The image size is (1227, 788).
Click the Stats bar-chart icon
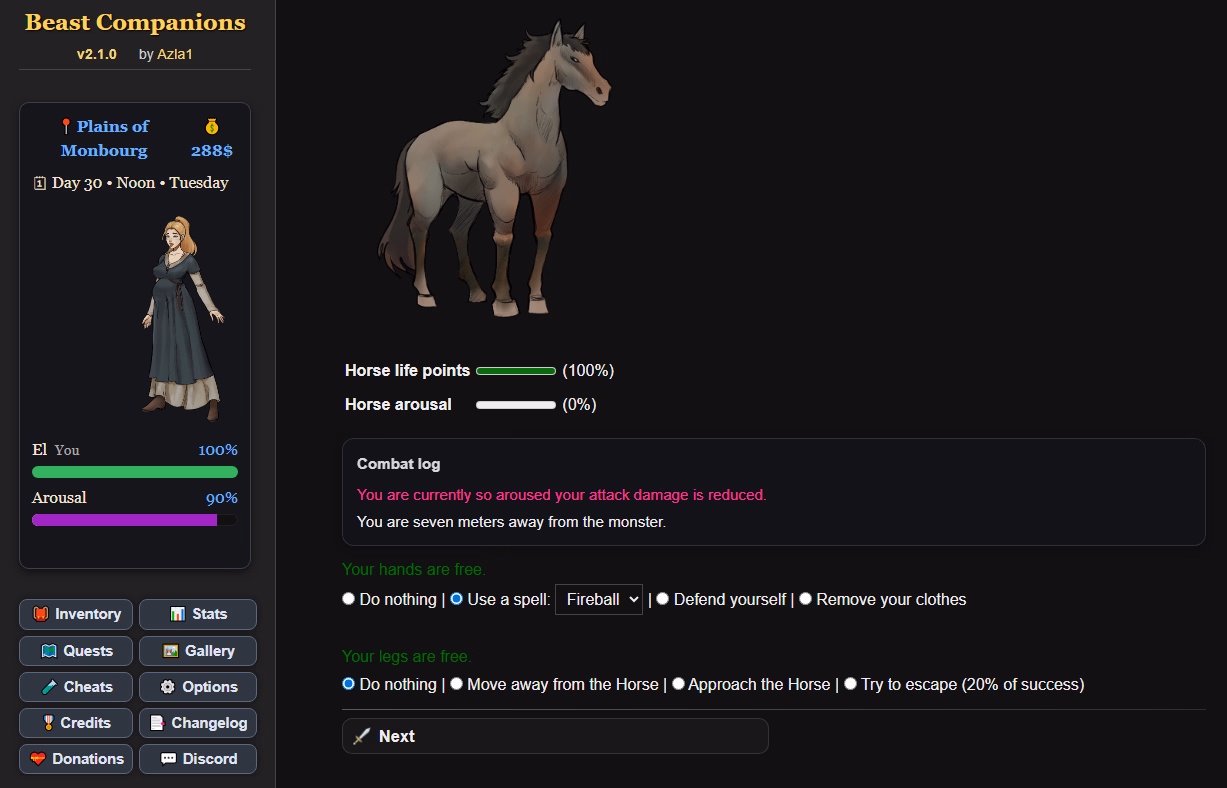coord(178,614)
